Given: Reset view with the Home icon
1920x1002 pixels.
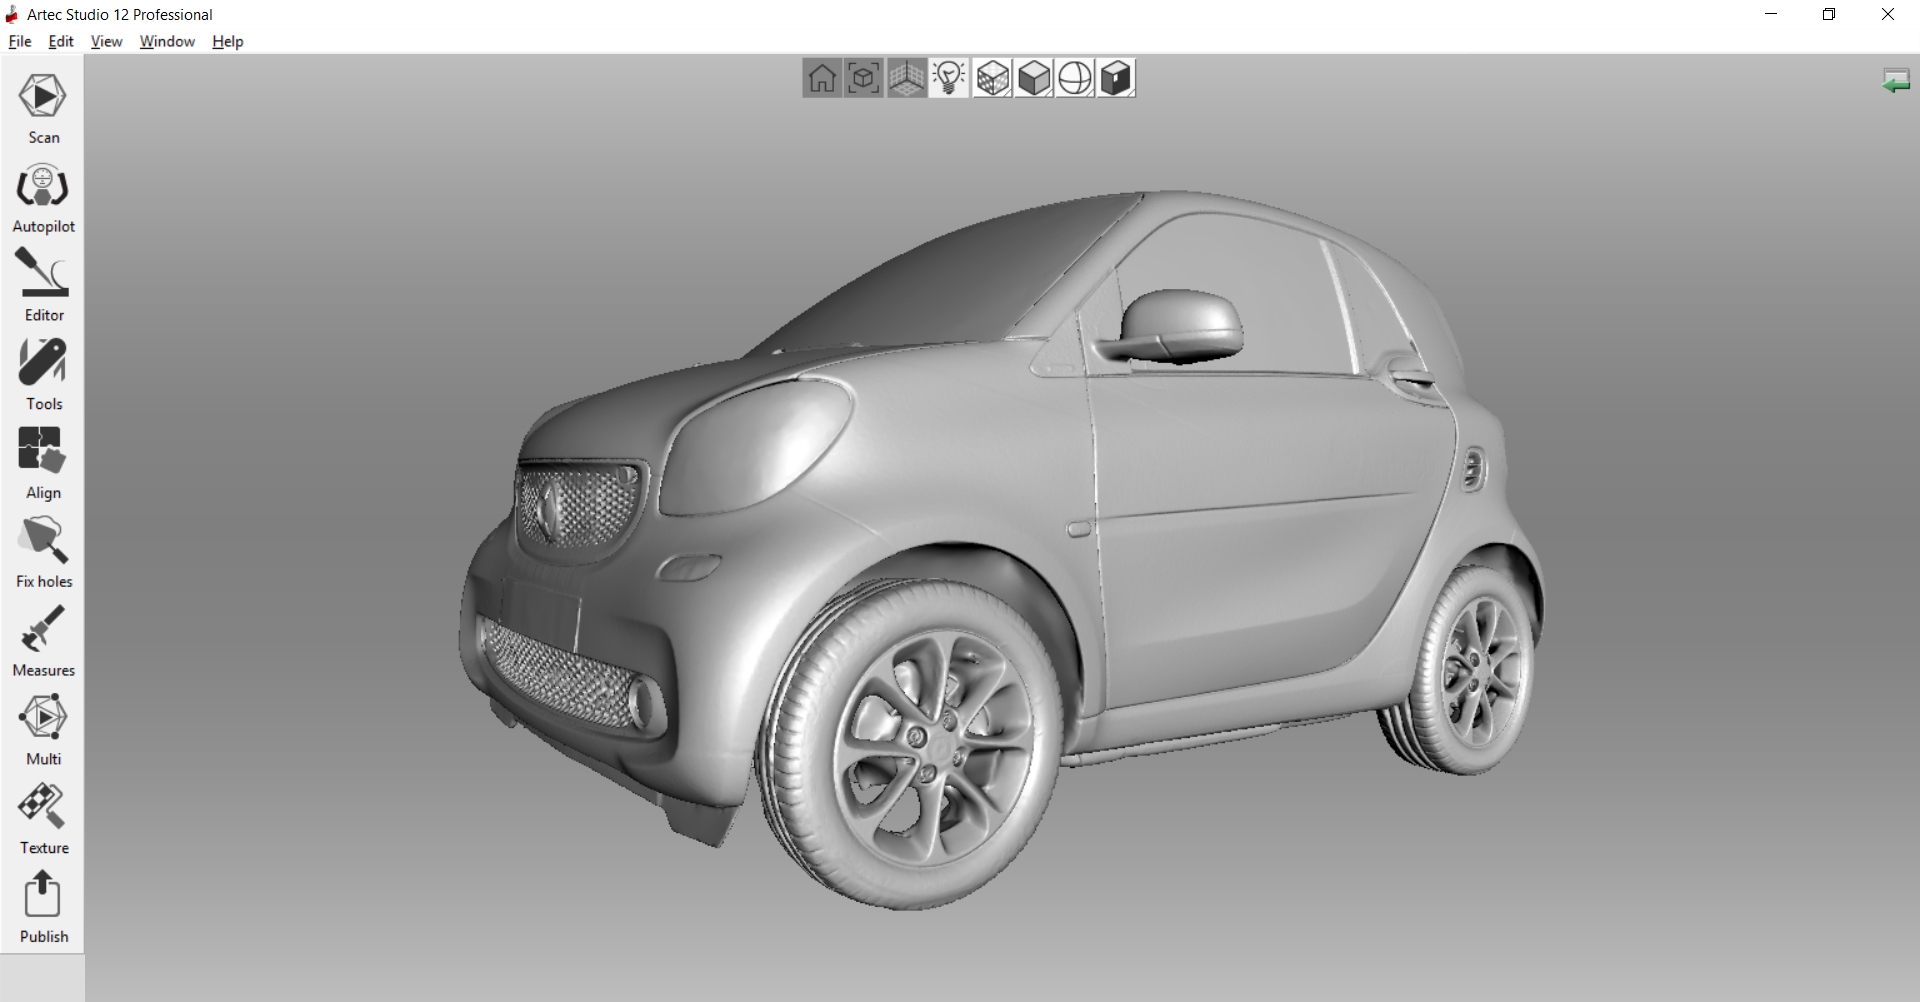Looking at the screenshot, I should pos(822,78).
